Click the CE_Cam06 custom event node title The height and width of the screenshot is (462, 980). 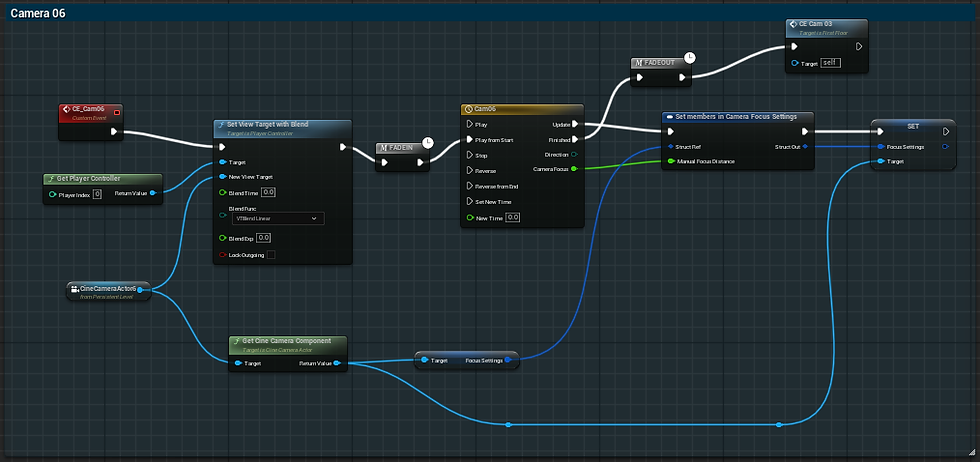(88, 109)
